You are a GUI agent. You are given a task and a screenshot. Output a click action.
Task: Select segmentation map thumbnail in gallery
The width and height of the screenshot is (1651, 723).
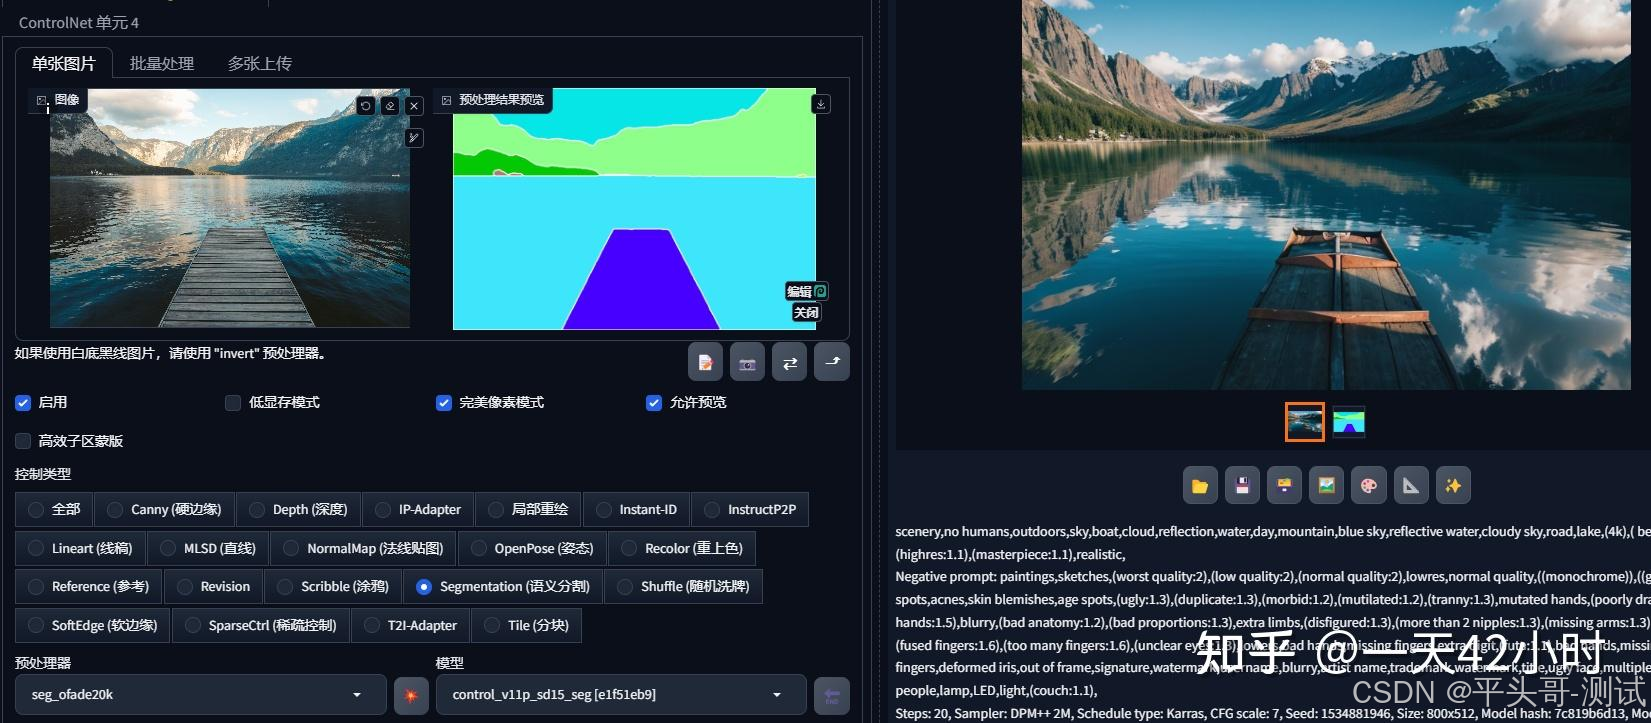tap(1349, 422)
